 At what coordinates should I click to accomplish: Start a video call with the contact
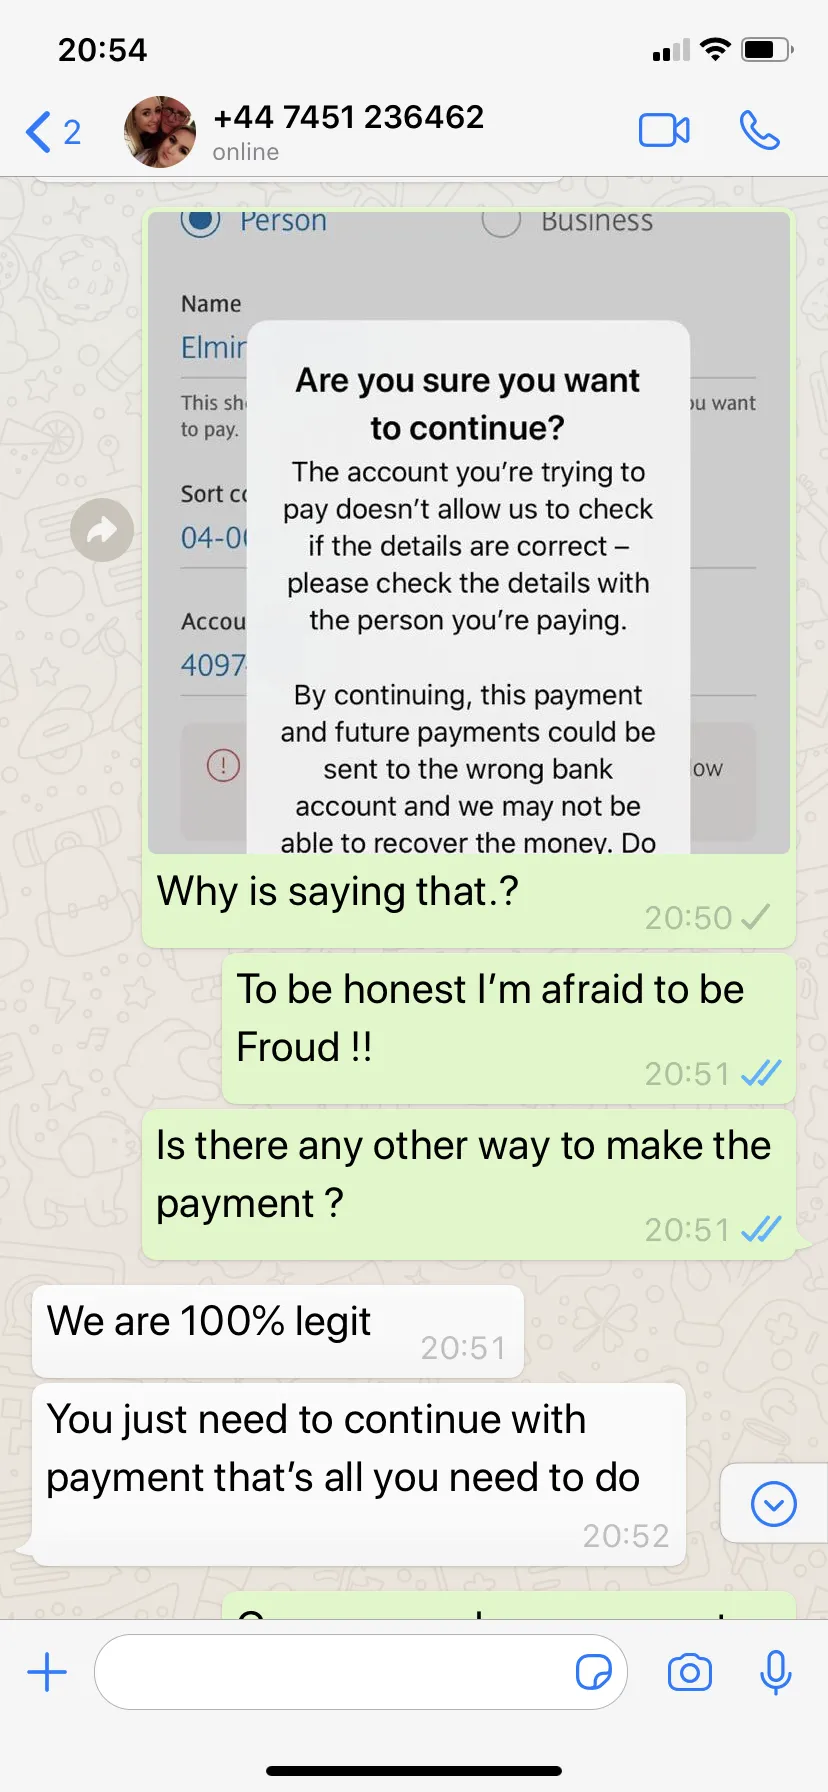click(664, 131)
